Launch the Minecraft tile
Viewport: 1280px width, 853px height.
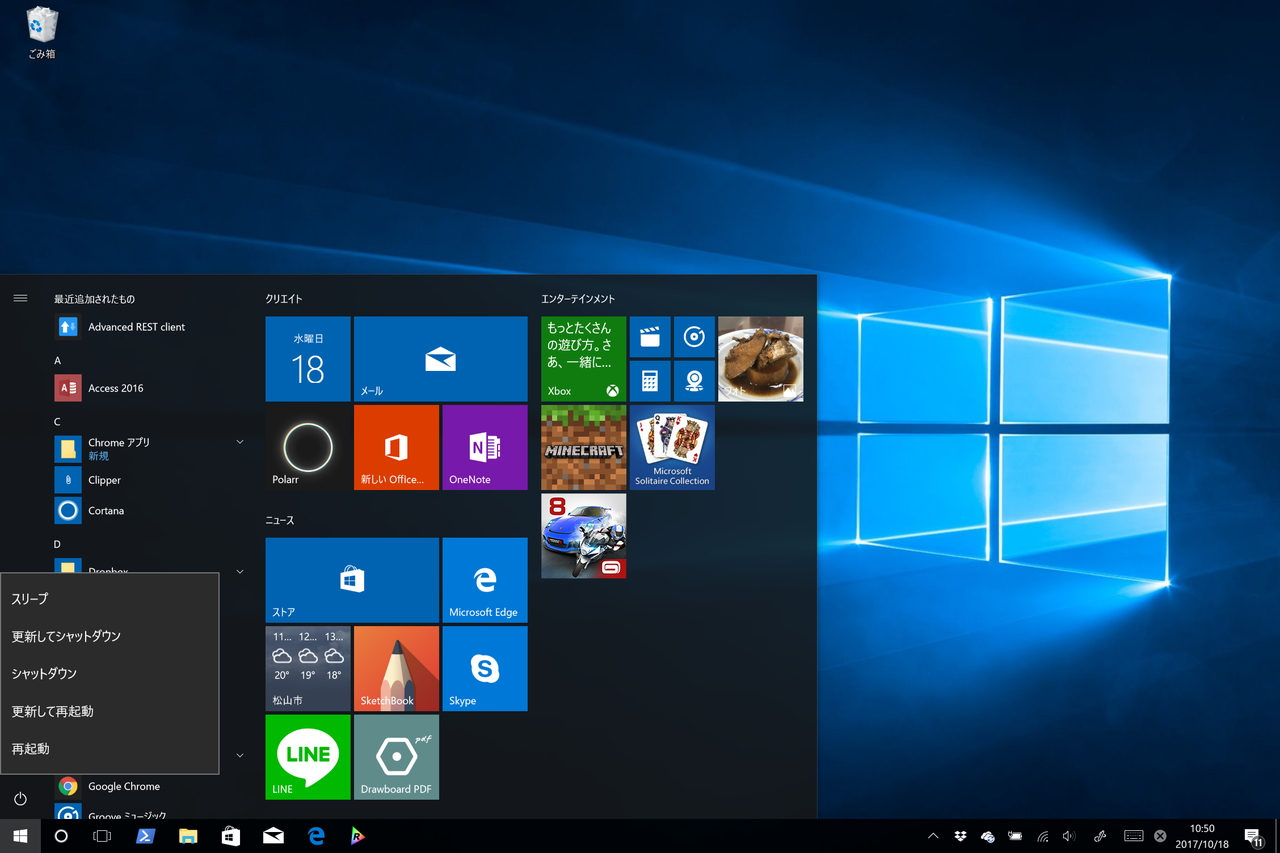[584, 447]
